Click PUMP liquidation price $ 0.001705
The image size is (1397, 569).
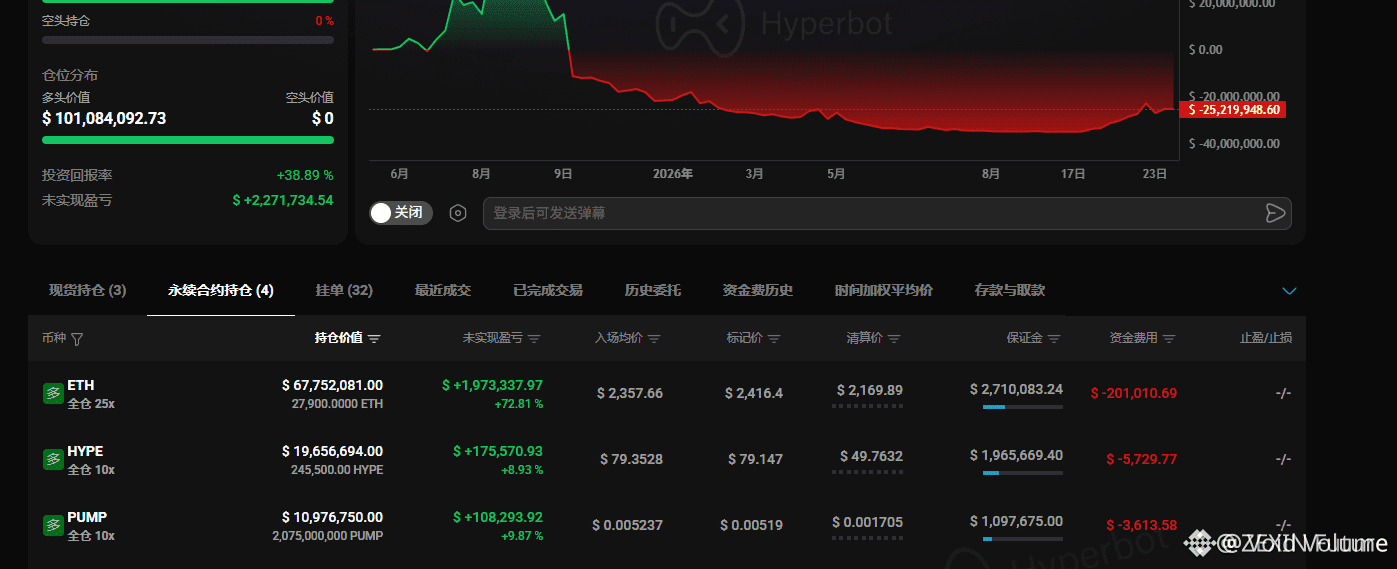(x=867, y=521)
